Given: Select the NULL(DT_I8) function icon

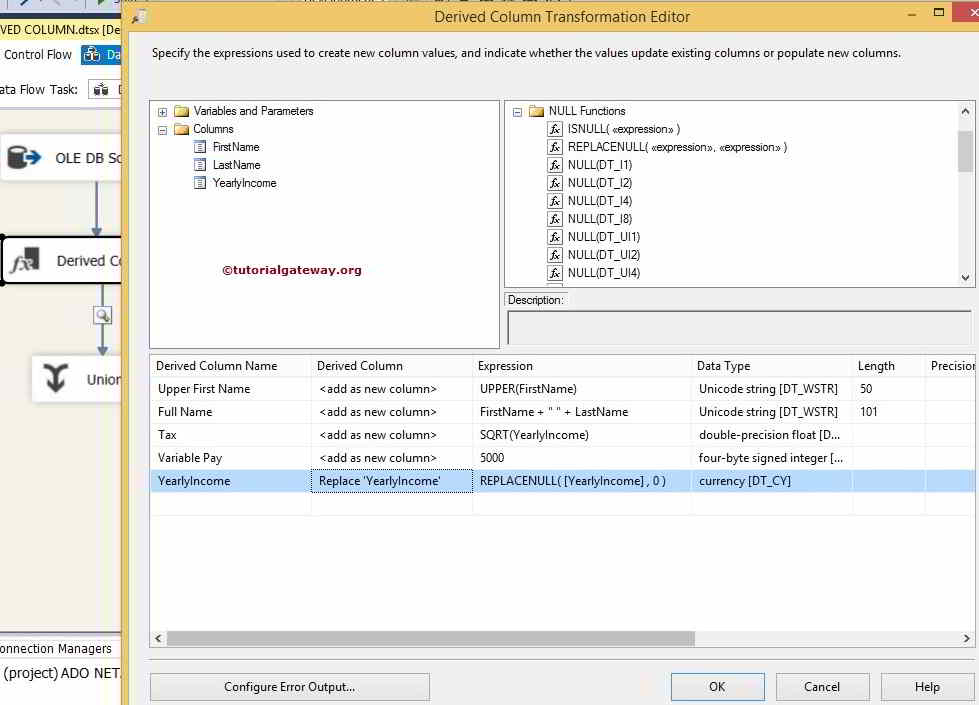Looking at the screenshot, I should click(554, 219).
